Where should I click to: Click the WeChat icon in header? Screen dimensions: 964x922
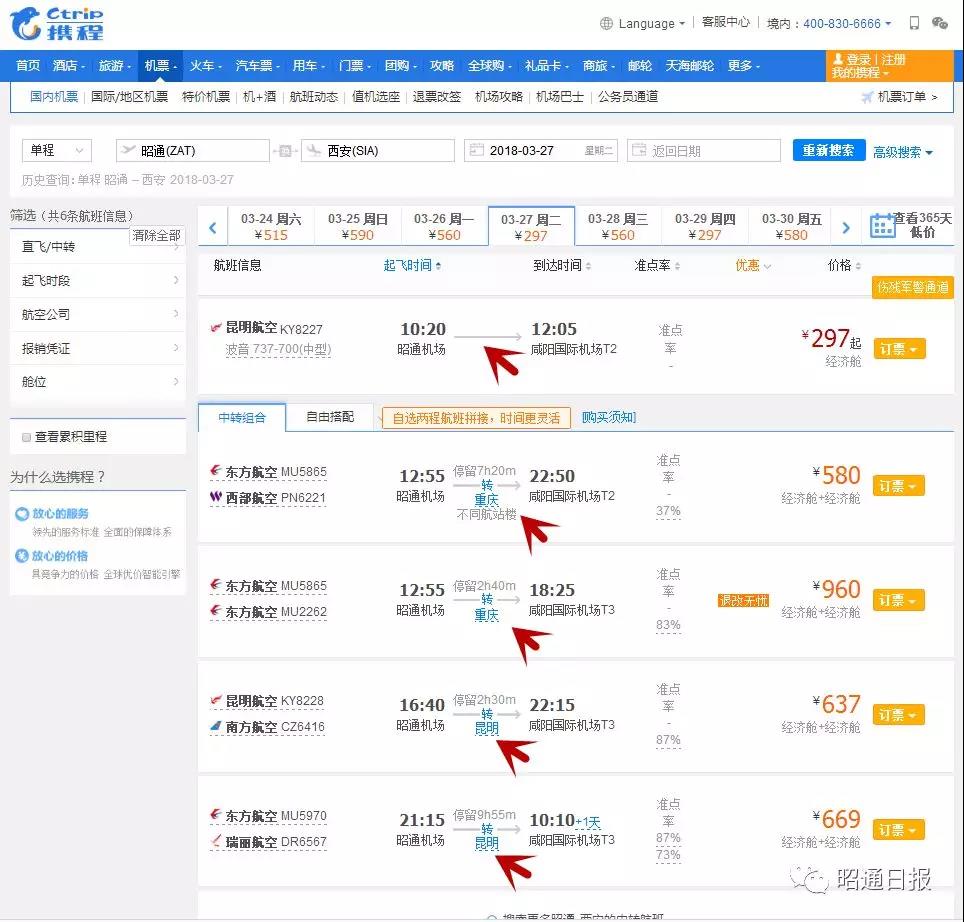coord(939,23)
